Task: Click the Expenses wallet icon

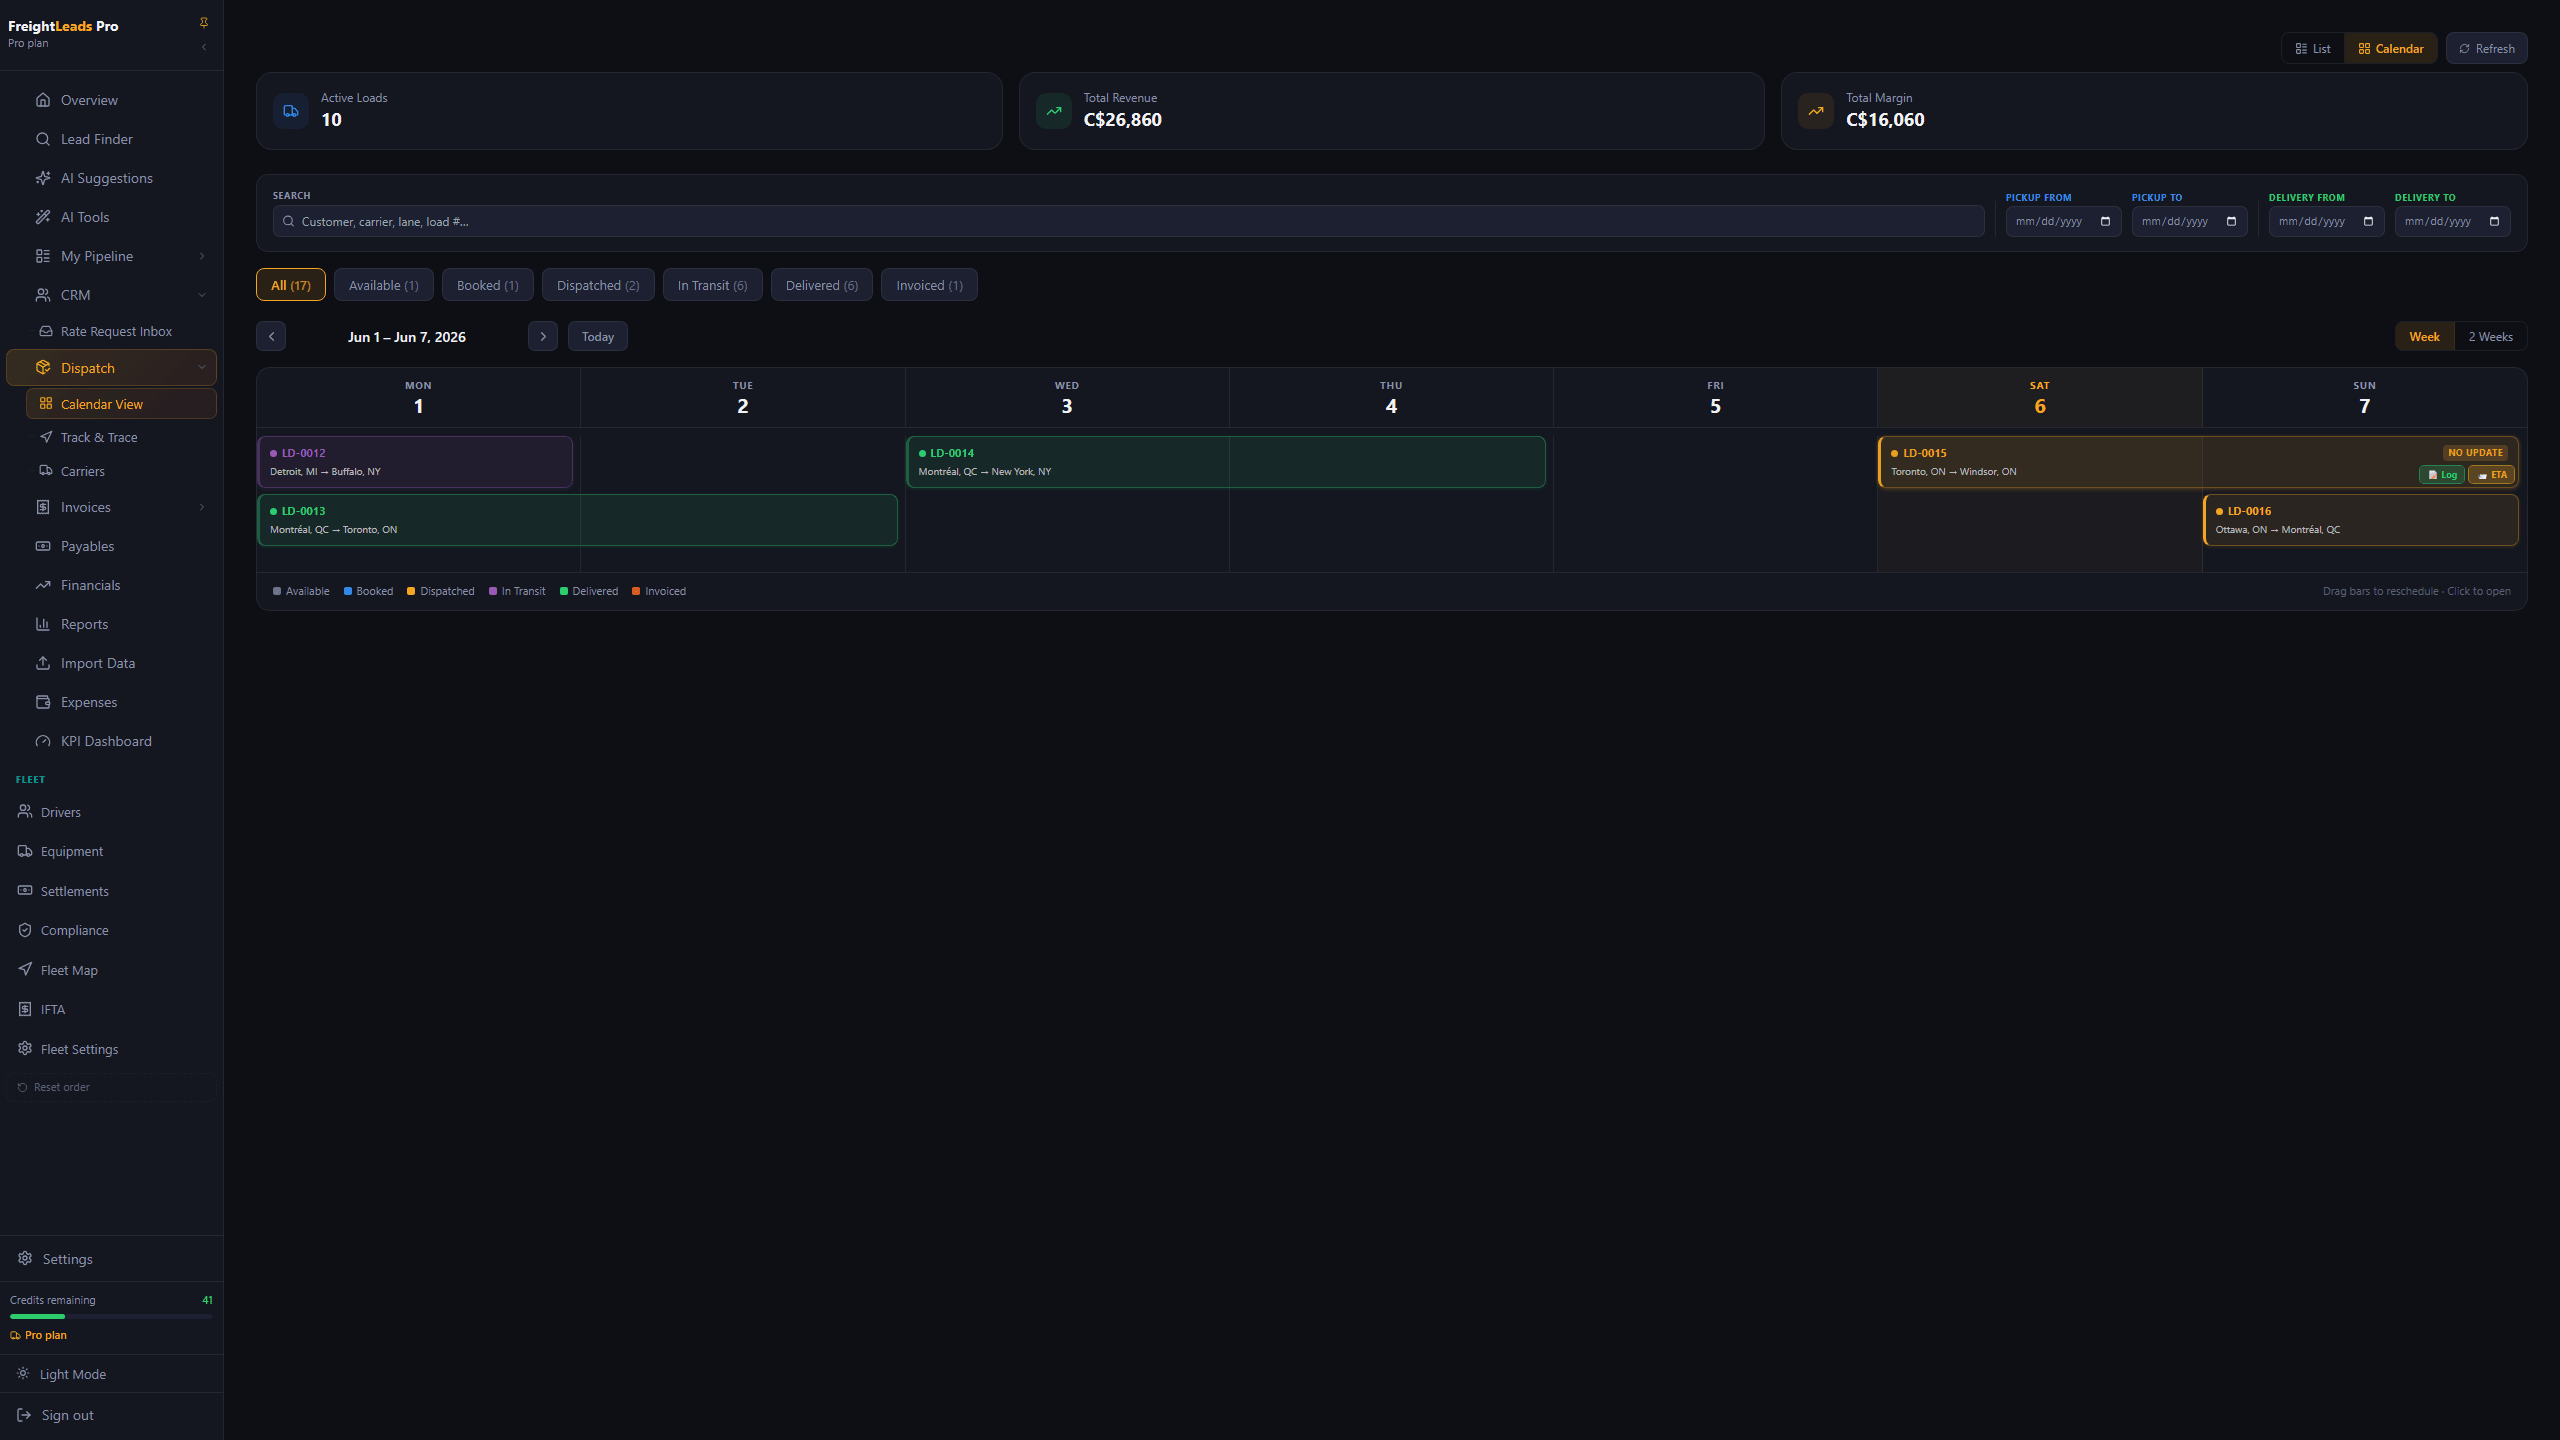Action: coord(43,702)
